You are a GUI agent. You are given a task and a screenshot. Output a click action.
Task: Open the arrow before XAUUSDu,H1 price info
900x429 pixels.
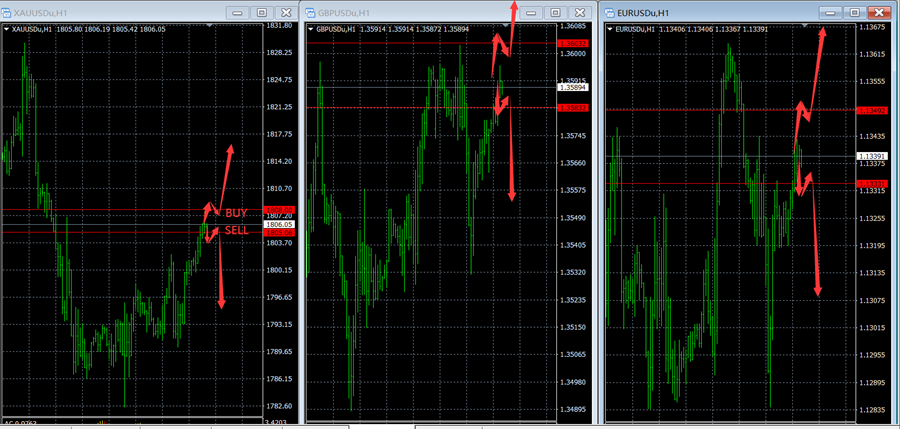pos(7,29)
